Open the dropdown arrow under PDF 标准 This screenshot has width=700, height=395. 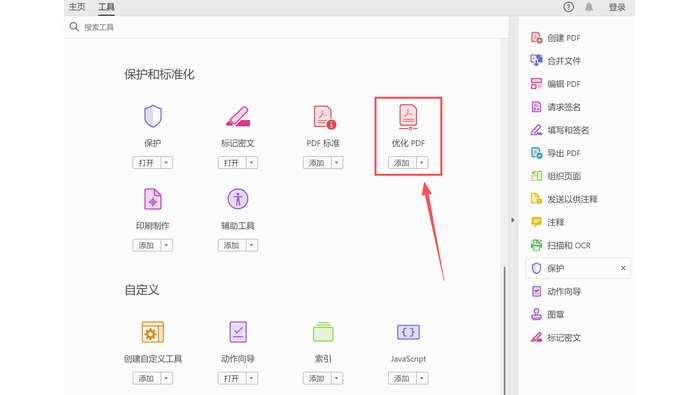click(337, 162)
